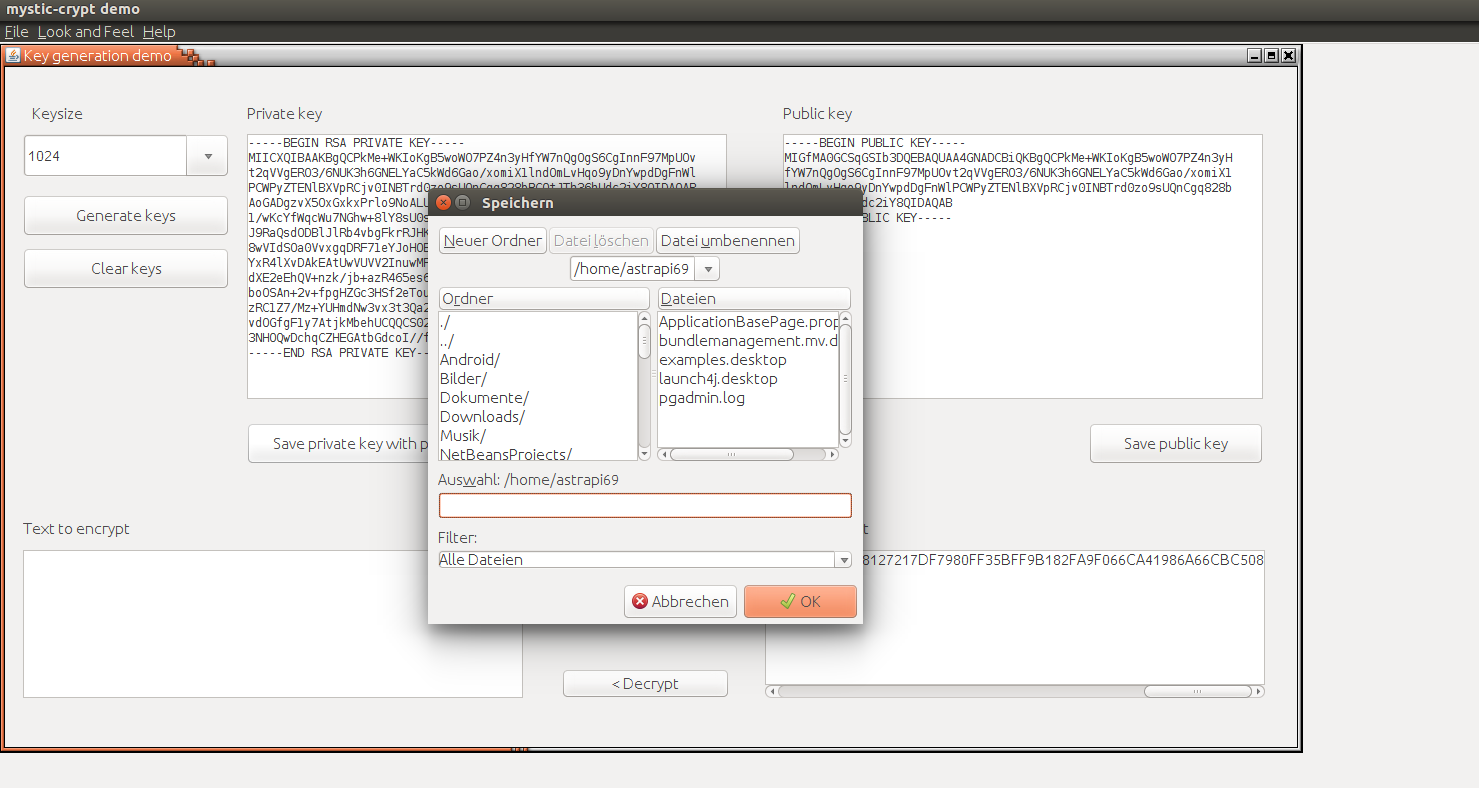
Task: Click the Java coffee-cup icon beside 'Key generation demo'
Action: (x=12, y=55)
